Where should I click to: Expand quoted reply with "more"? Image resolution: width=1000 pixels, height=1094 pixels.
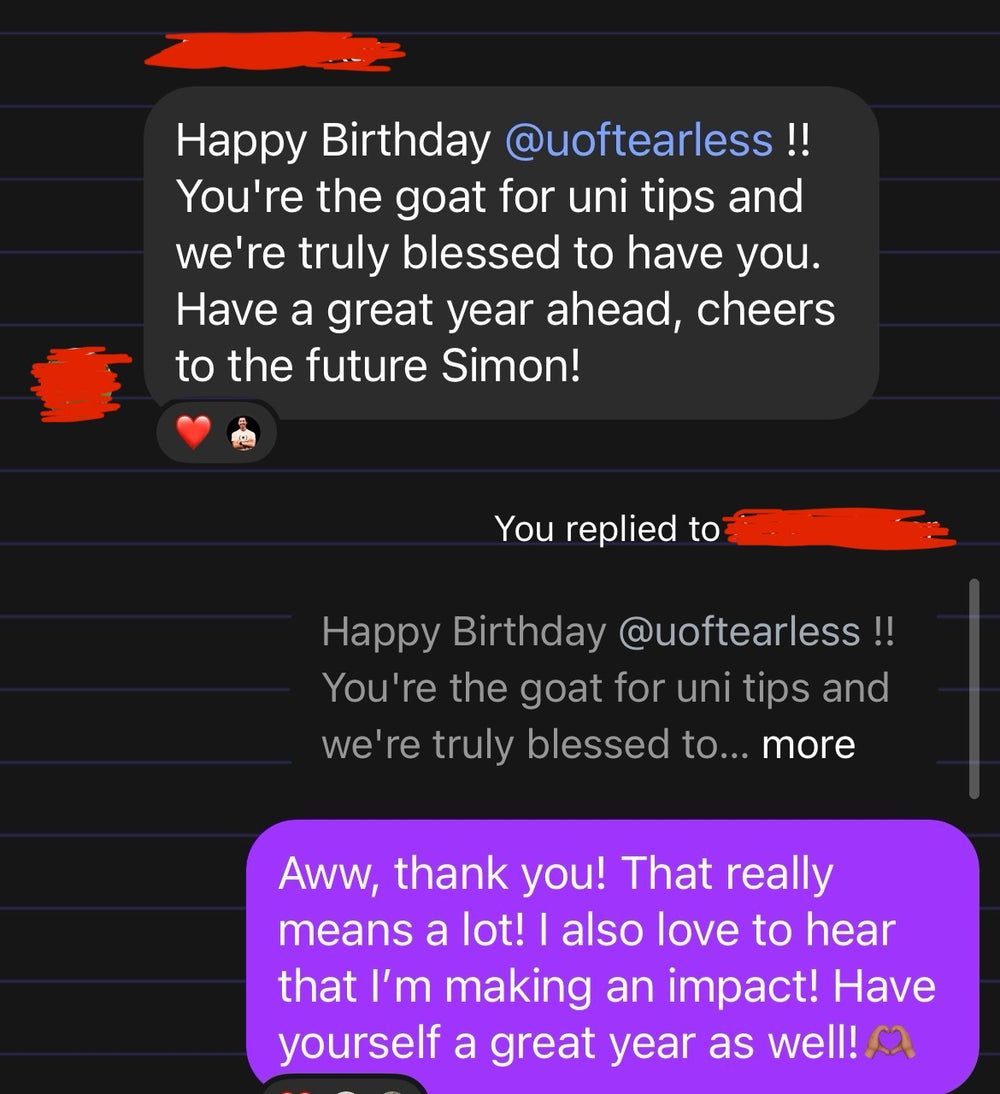[x=808, y=745]
